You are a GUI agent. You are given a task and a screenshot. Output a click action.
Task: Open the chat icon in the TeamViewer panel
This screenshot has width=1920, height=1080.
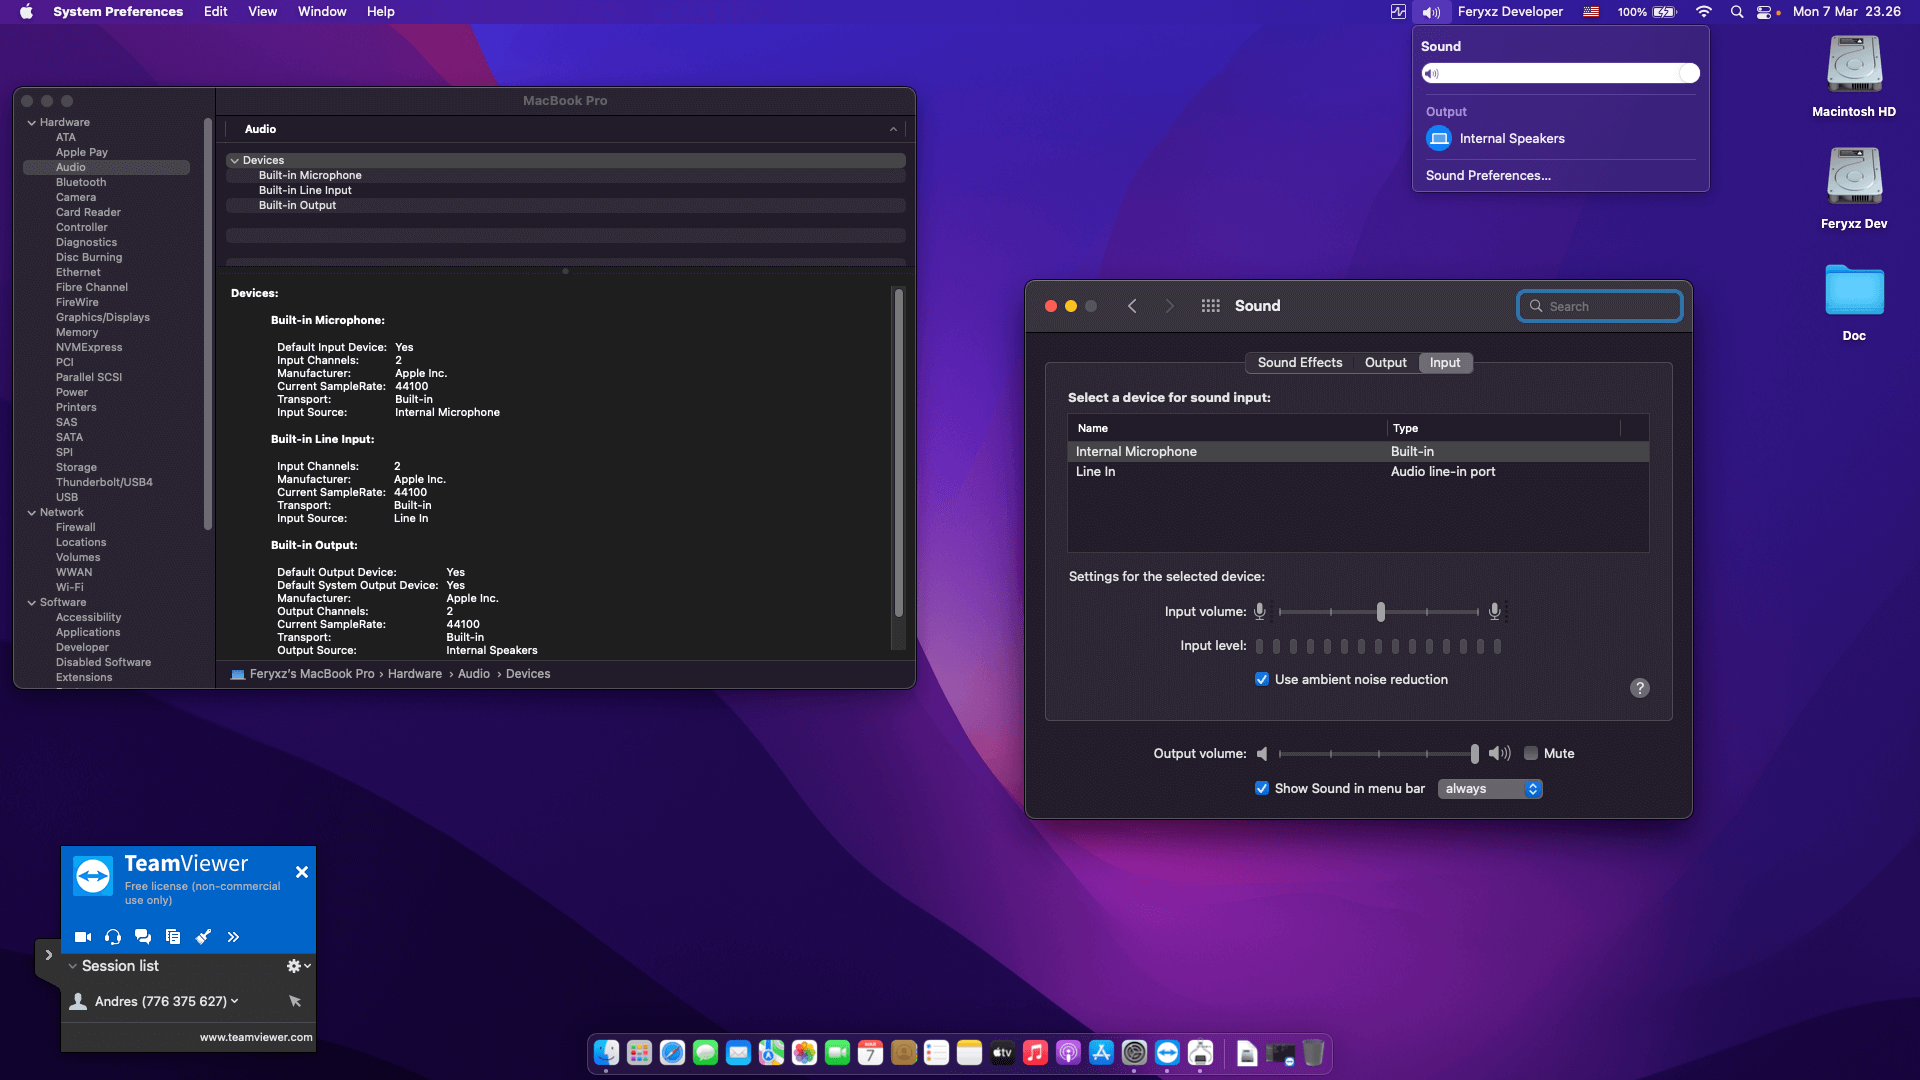(143, 937)
